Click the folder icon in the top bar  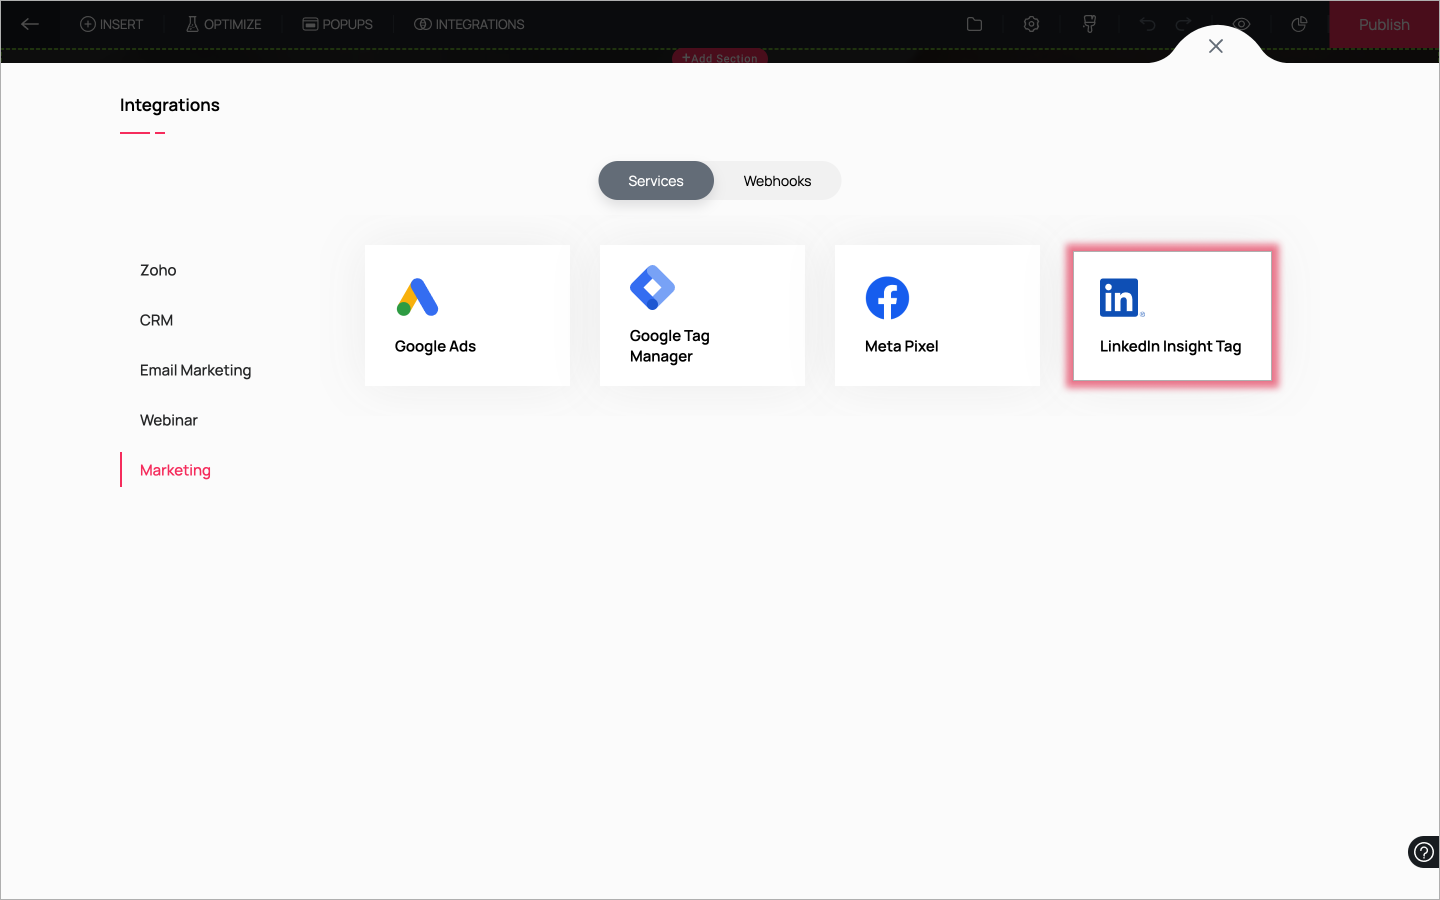click(974, 24)
